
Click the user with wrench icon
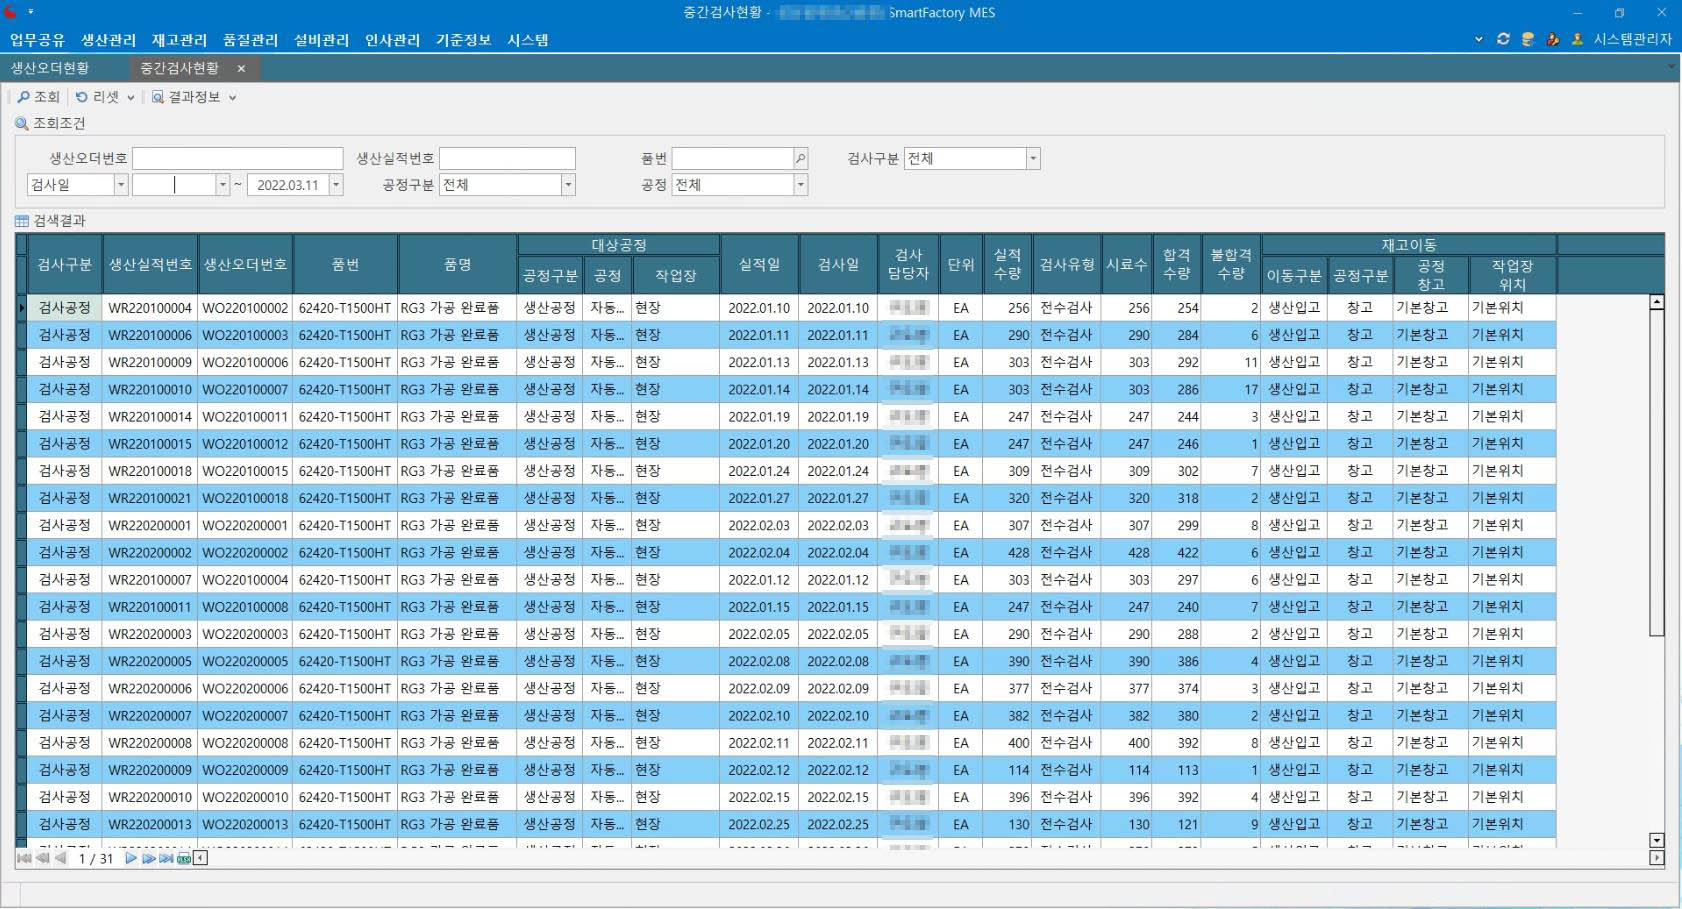point(1553,39)
